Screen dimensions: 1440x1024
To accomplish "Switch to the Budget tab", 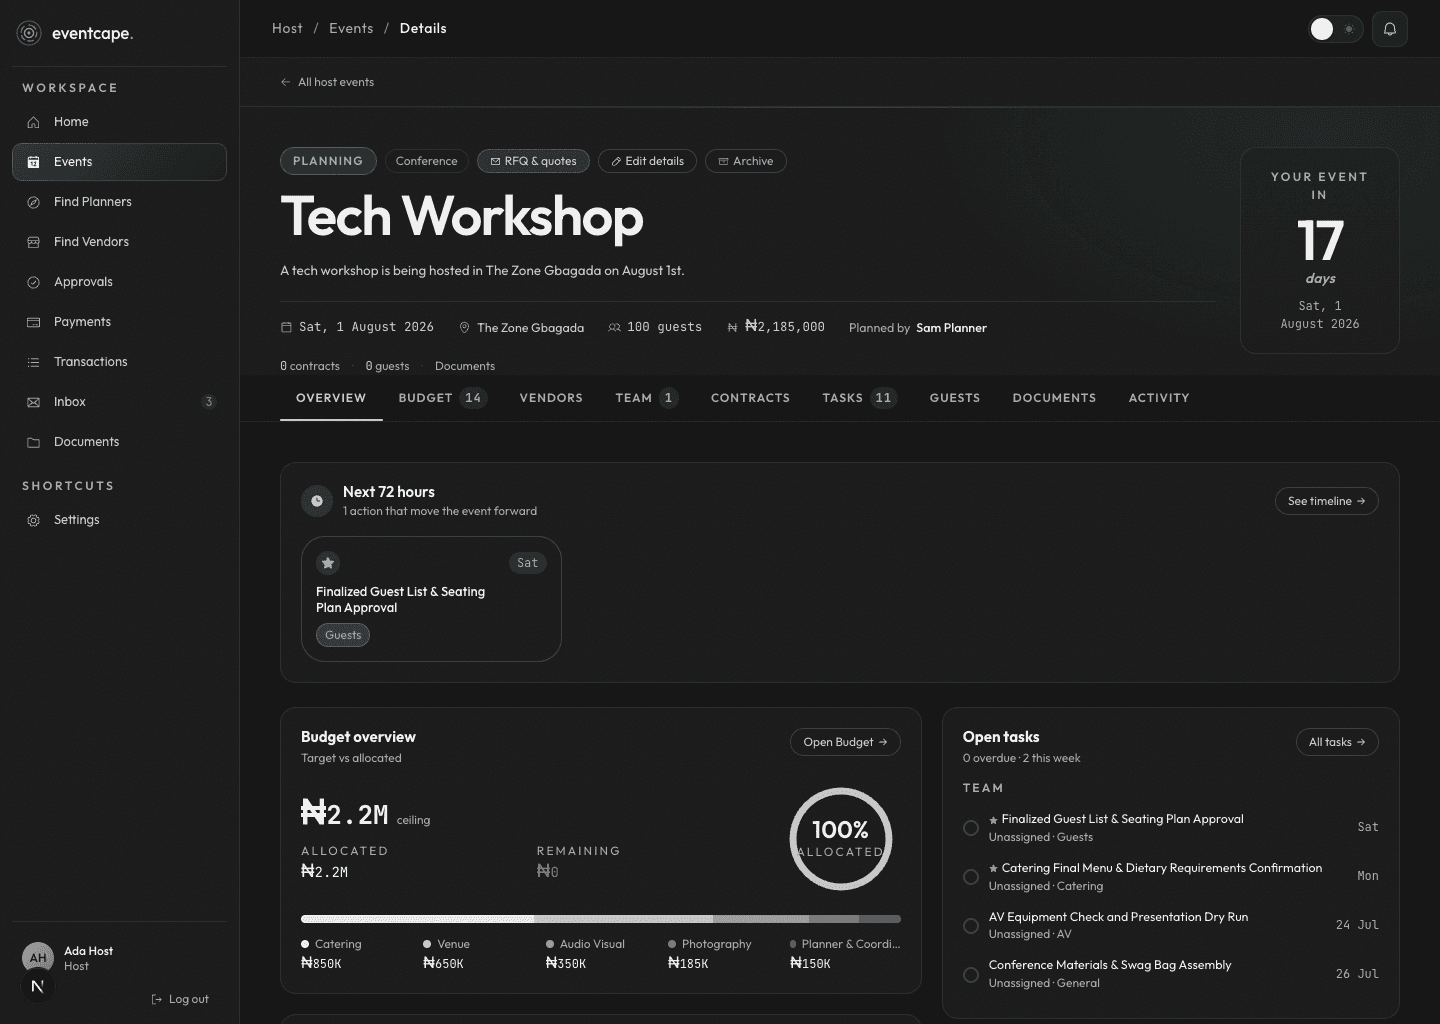I will click(x=443, y=398).
